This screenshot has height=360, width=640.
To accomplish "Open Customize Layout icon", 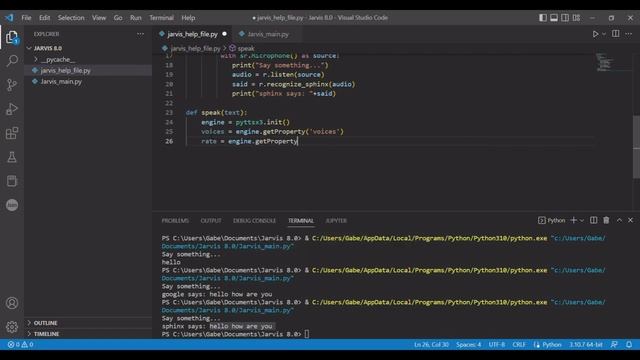I will tap(576, 18).
